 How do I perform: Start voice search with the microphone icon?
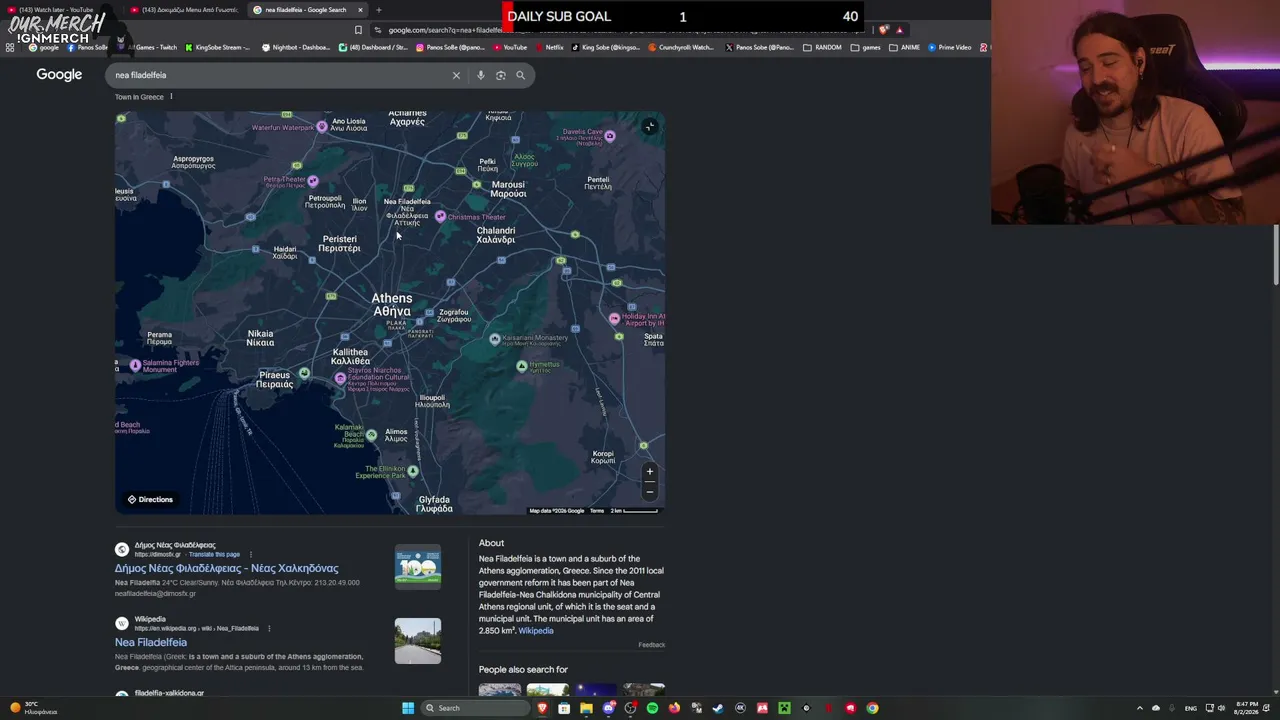pos(481,75)
